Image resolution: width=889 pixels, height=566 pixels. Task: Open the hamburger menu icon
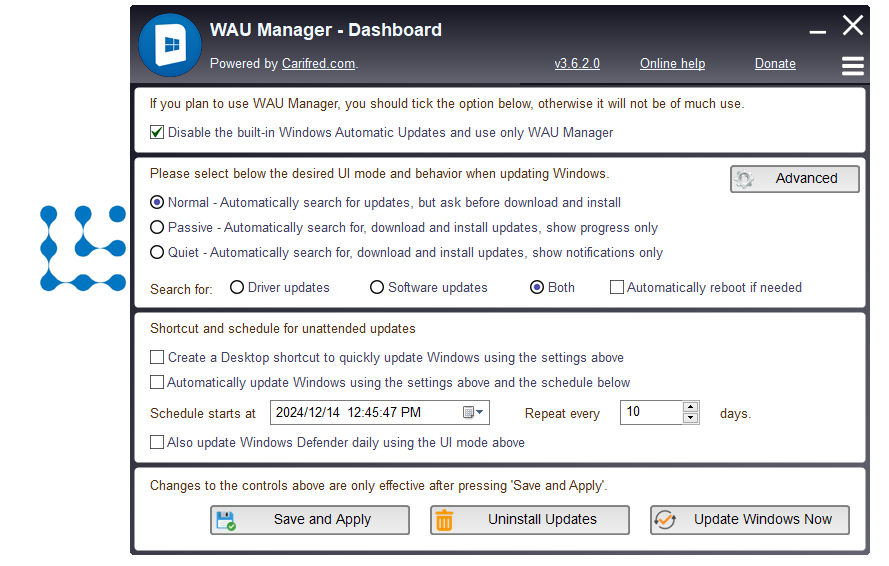[x=852, y=66]
